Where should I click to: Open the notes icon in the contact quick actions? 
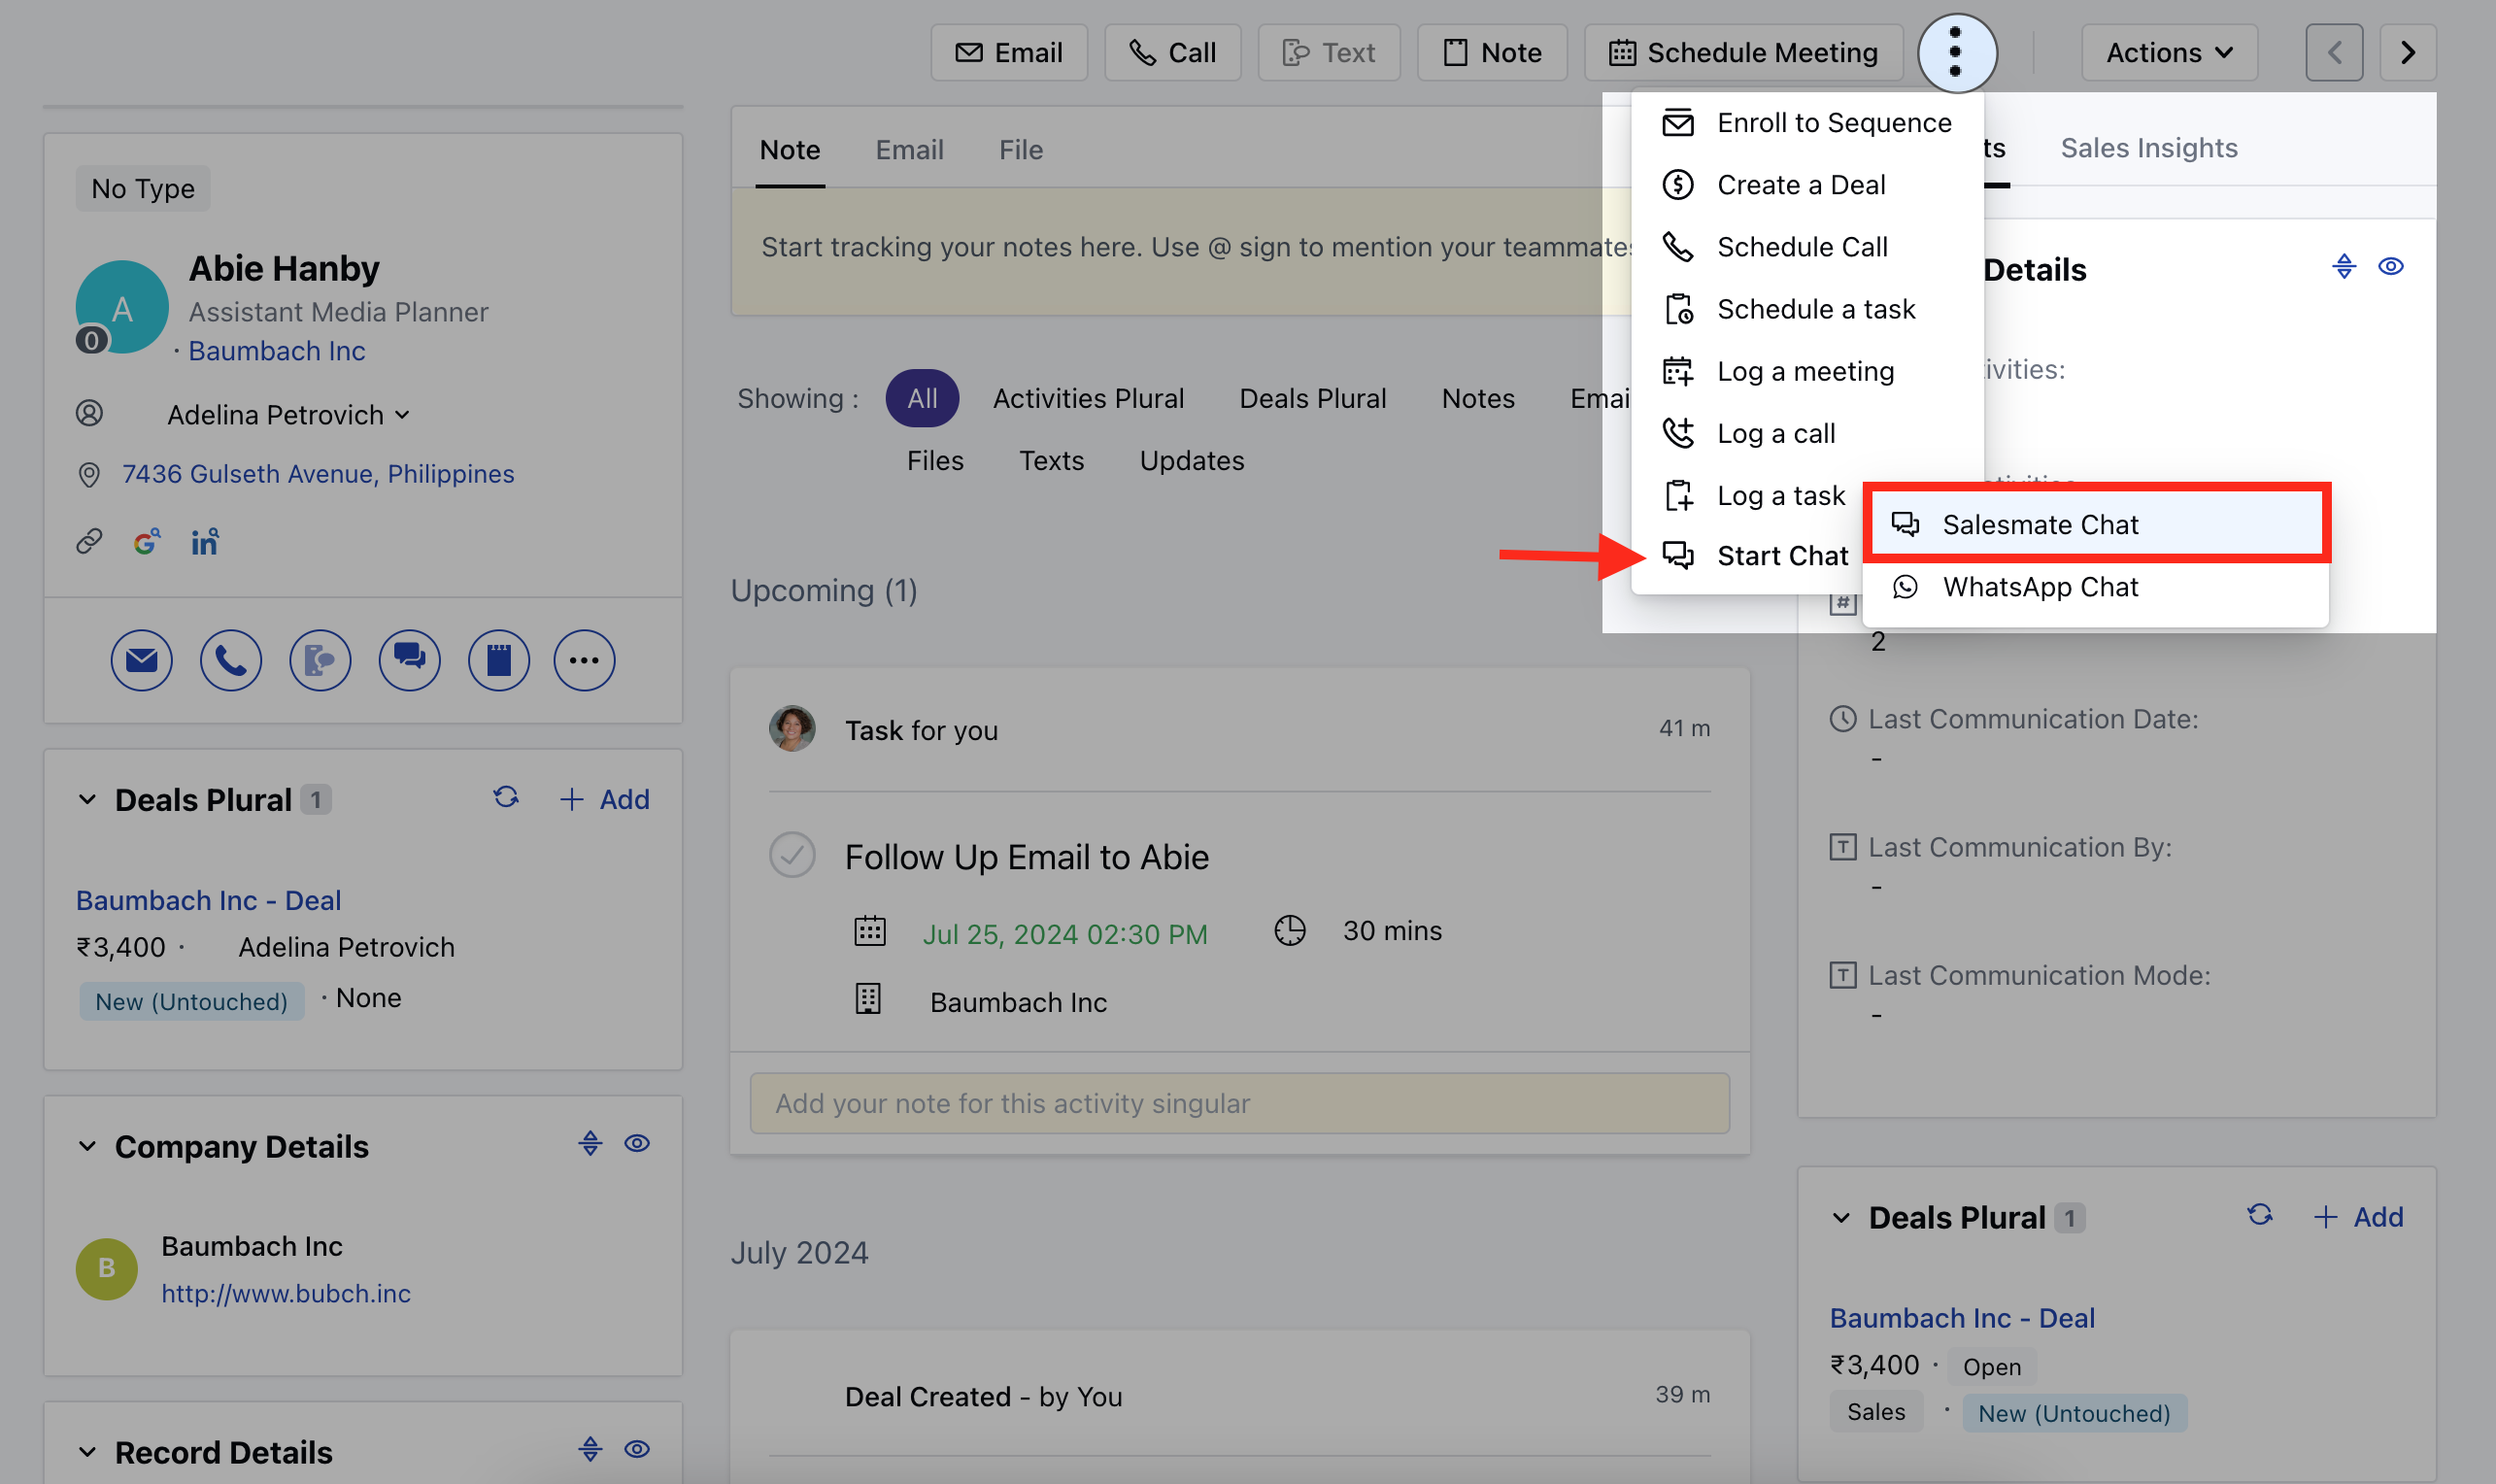click(499, 660)
